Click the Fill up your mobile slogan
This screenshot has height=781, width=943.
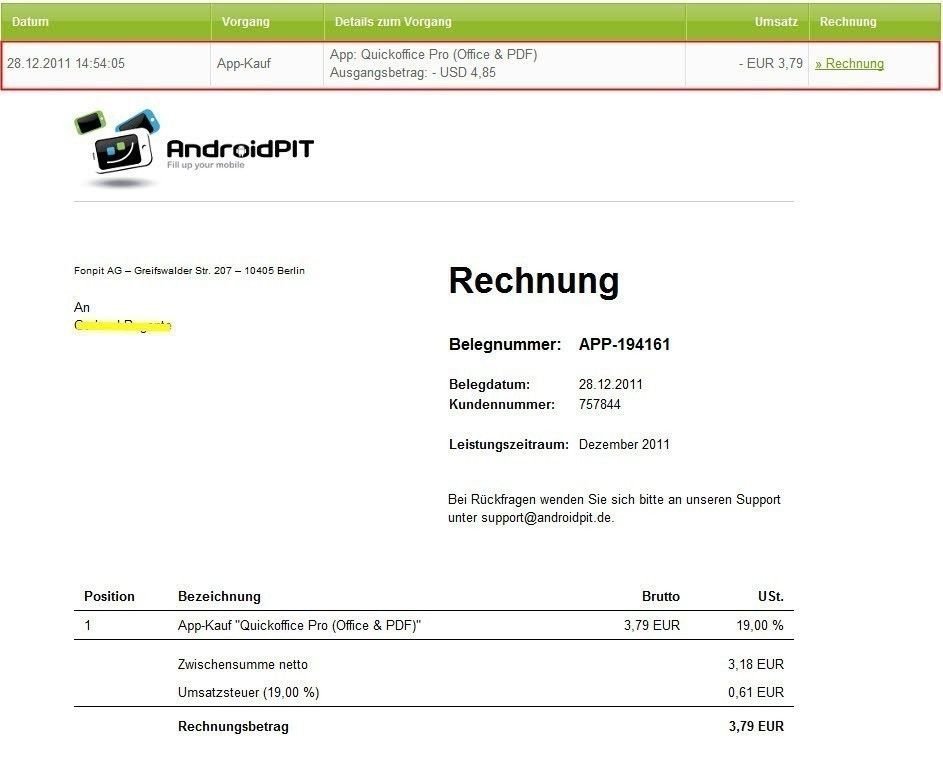206,165
